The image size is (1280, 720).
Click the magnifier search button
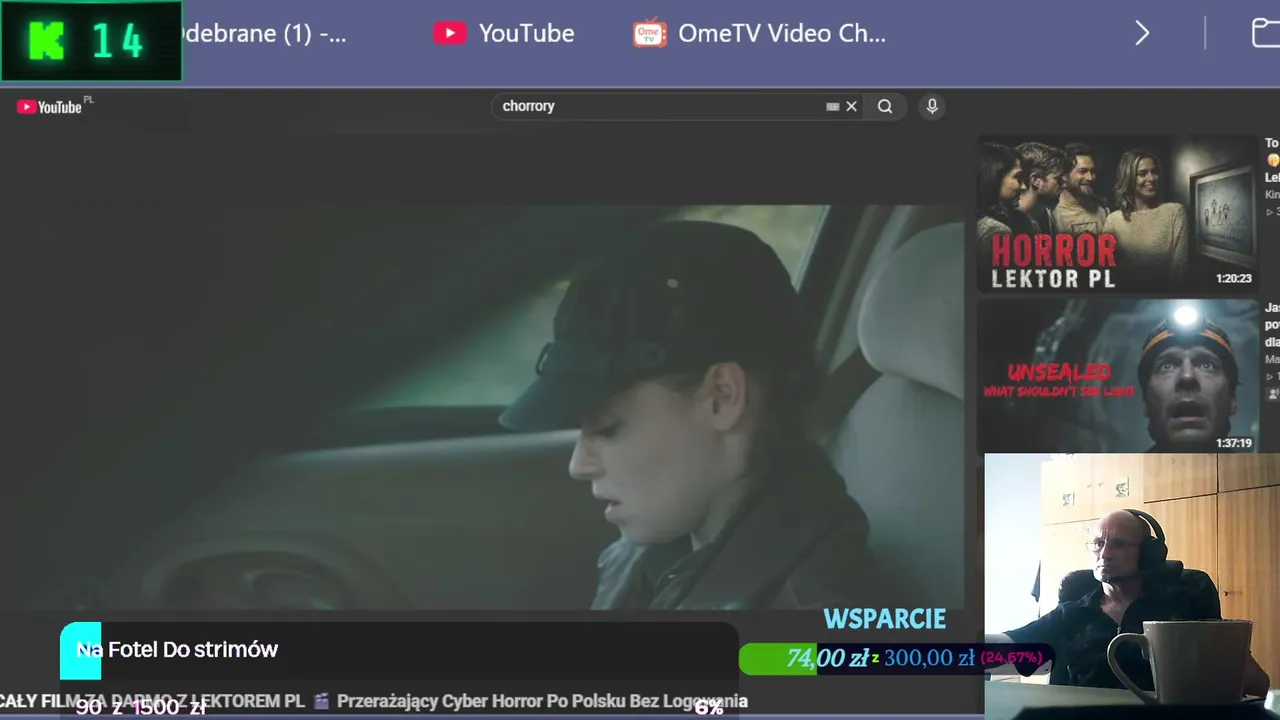(x=885, y=106)
